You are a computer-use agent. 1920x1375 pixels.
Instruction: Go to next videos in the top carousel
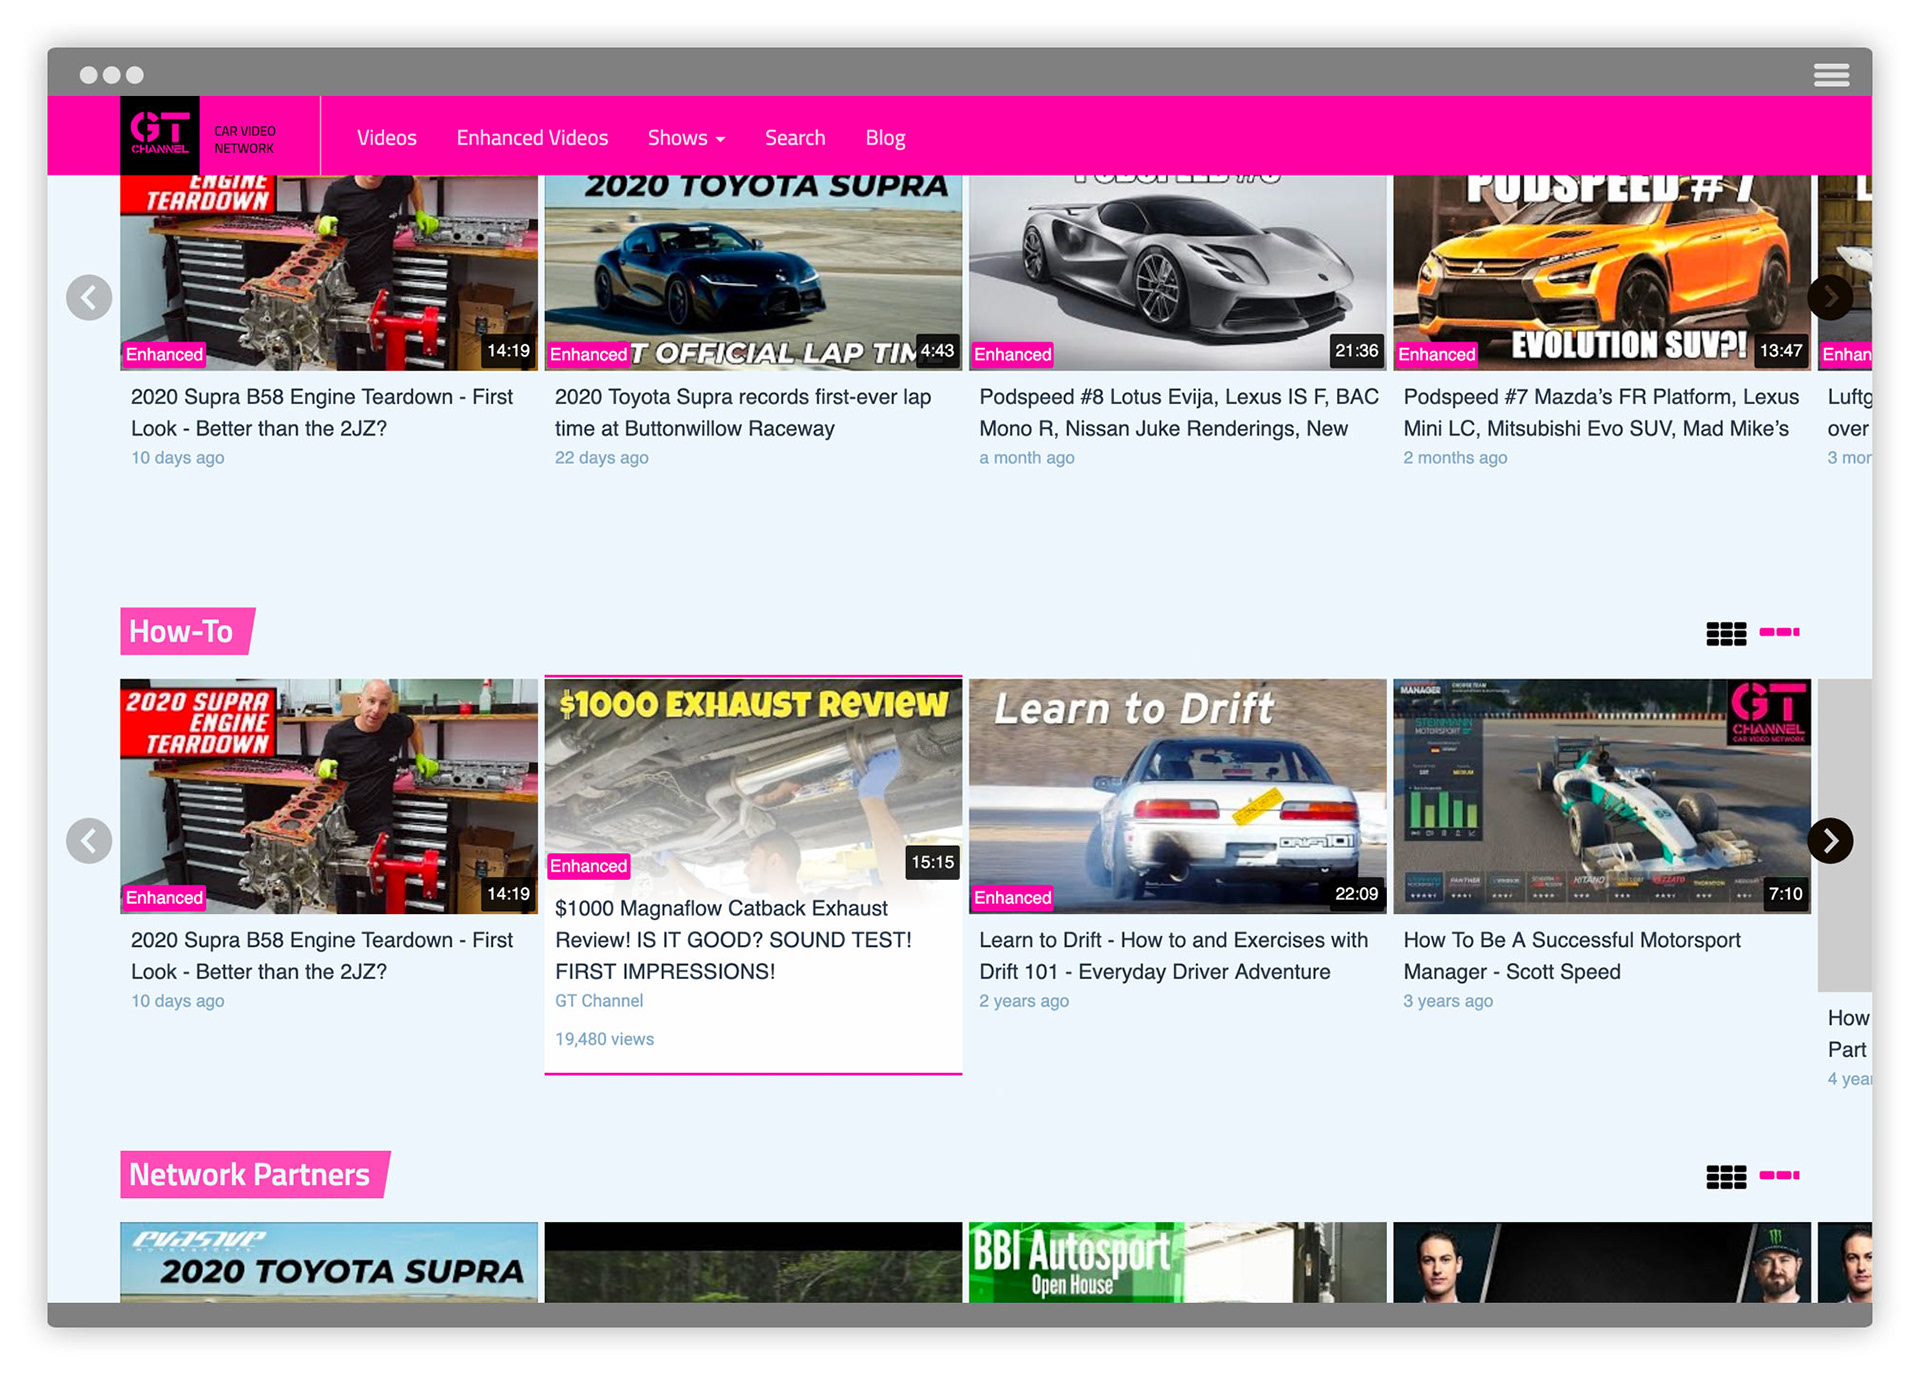coord(1830,297)
